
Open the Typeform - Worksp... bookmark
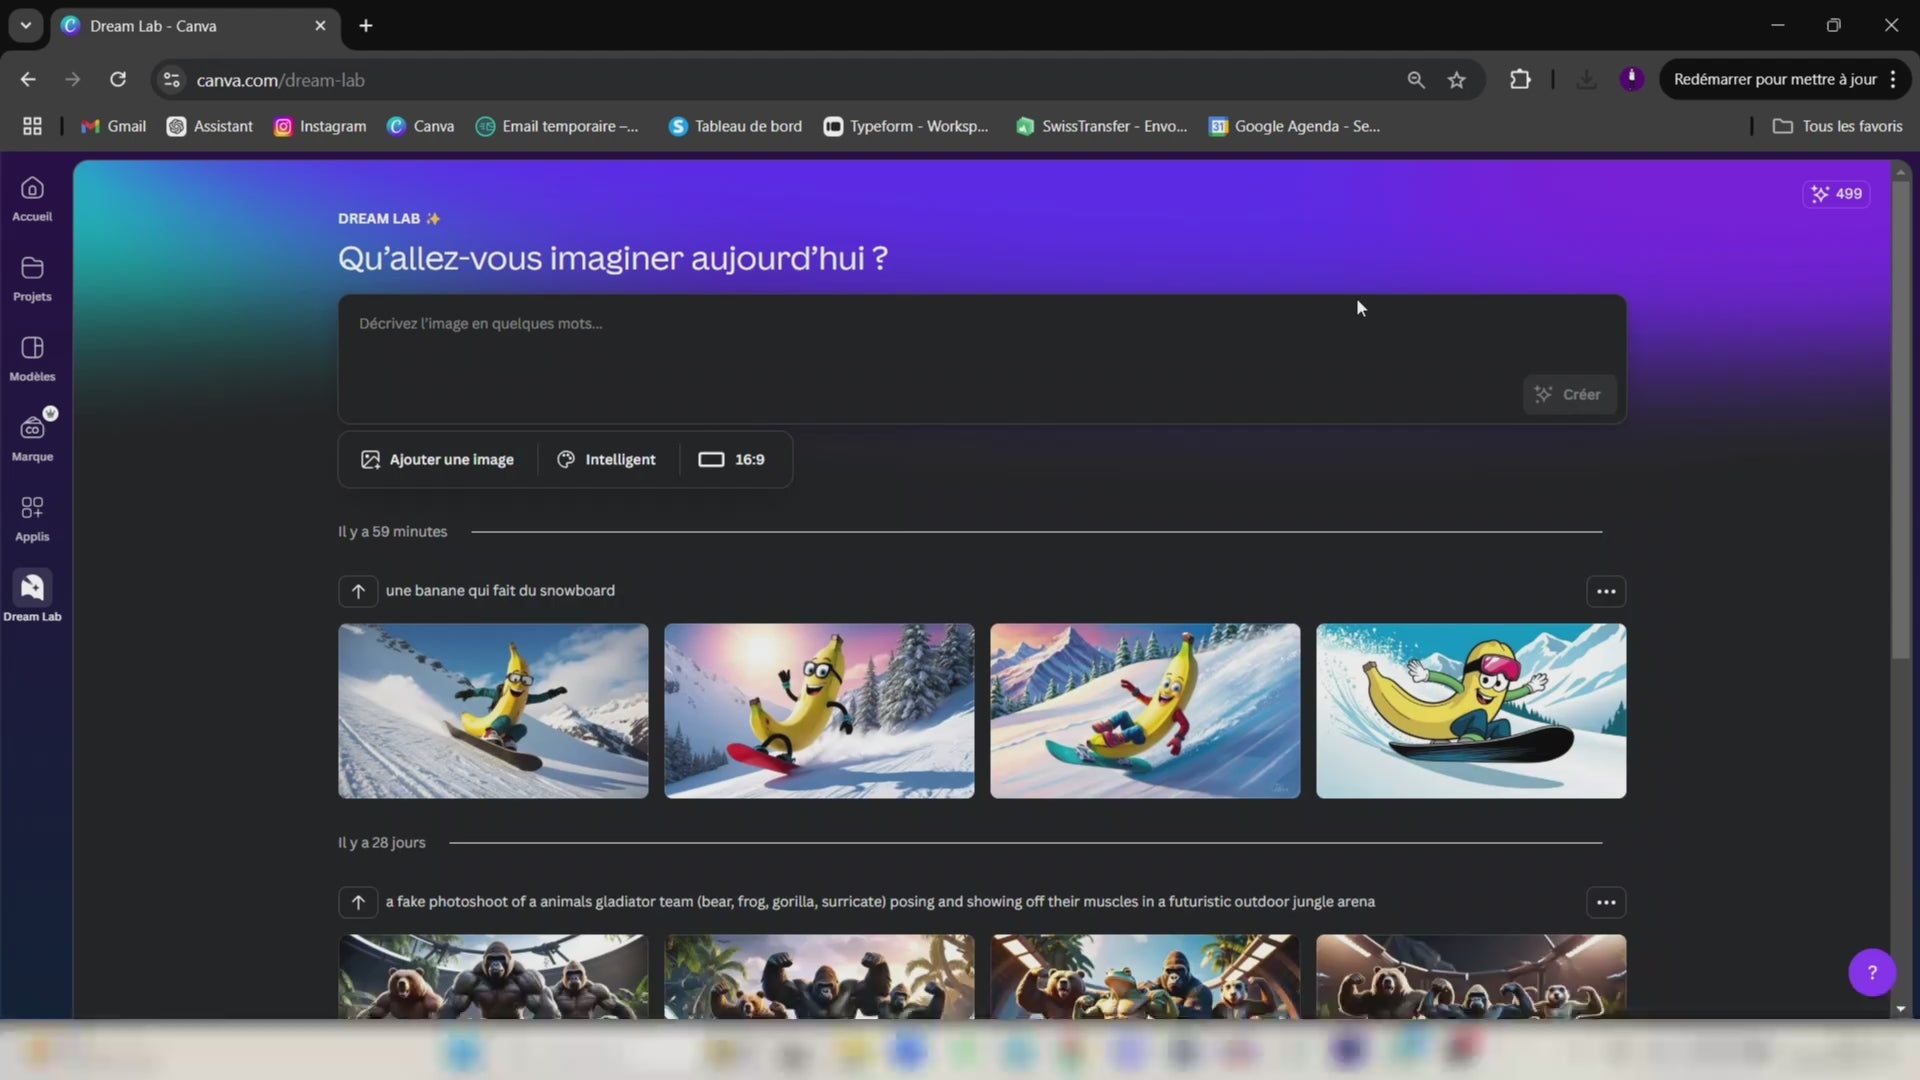[906, 126]
